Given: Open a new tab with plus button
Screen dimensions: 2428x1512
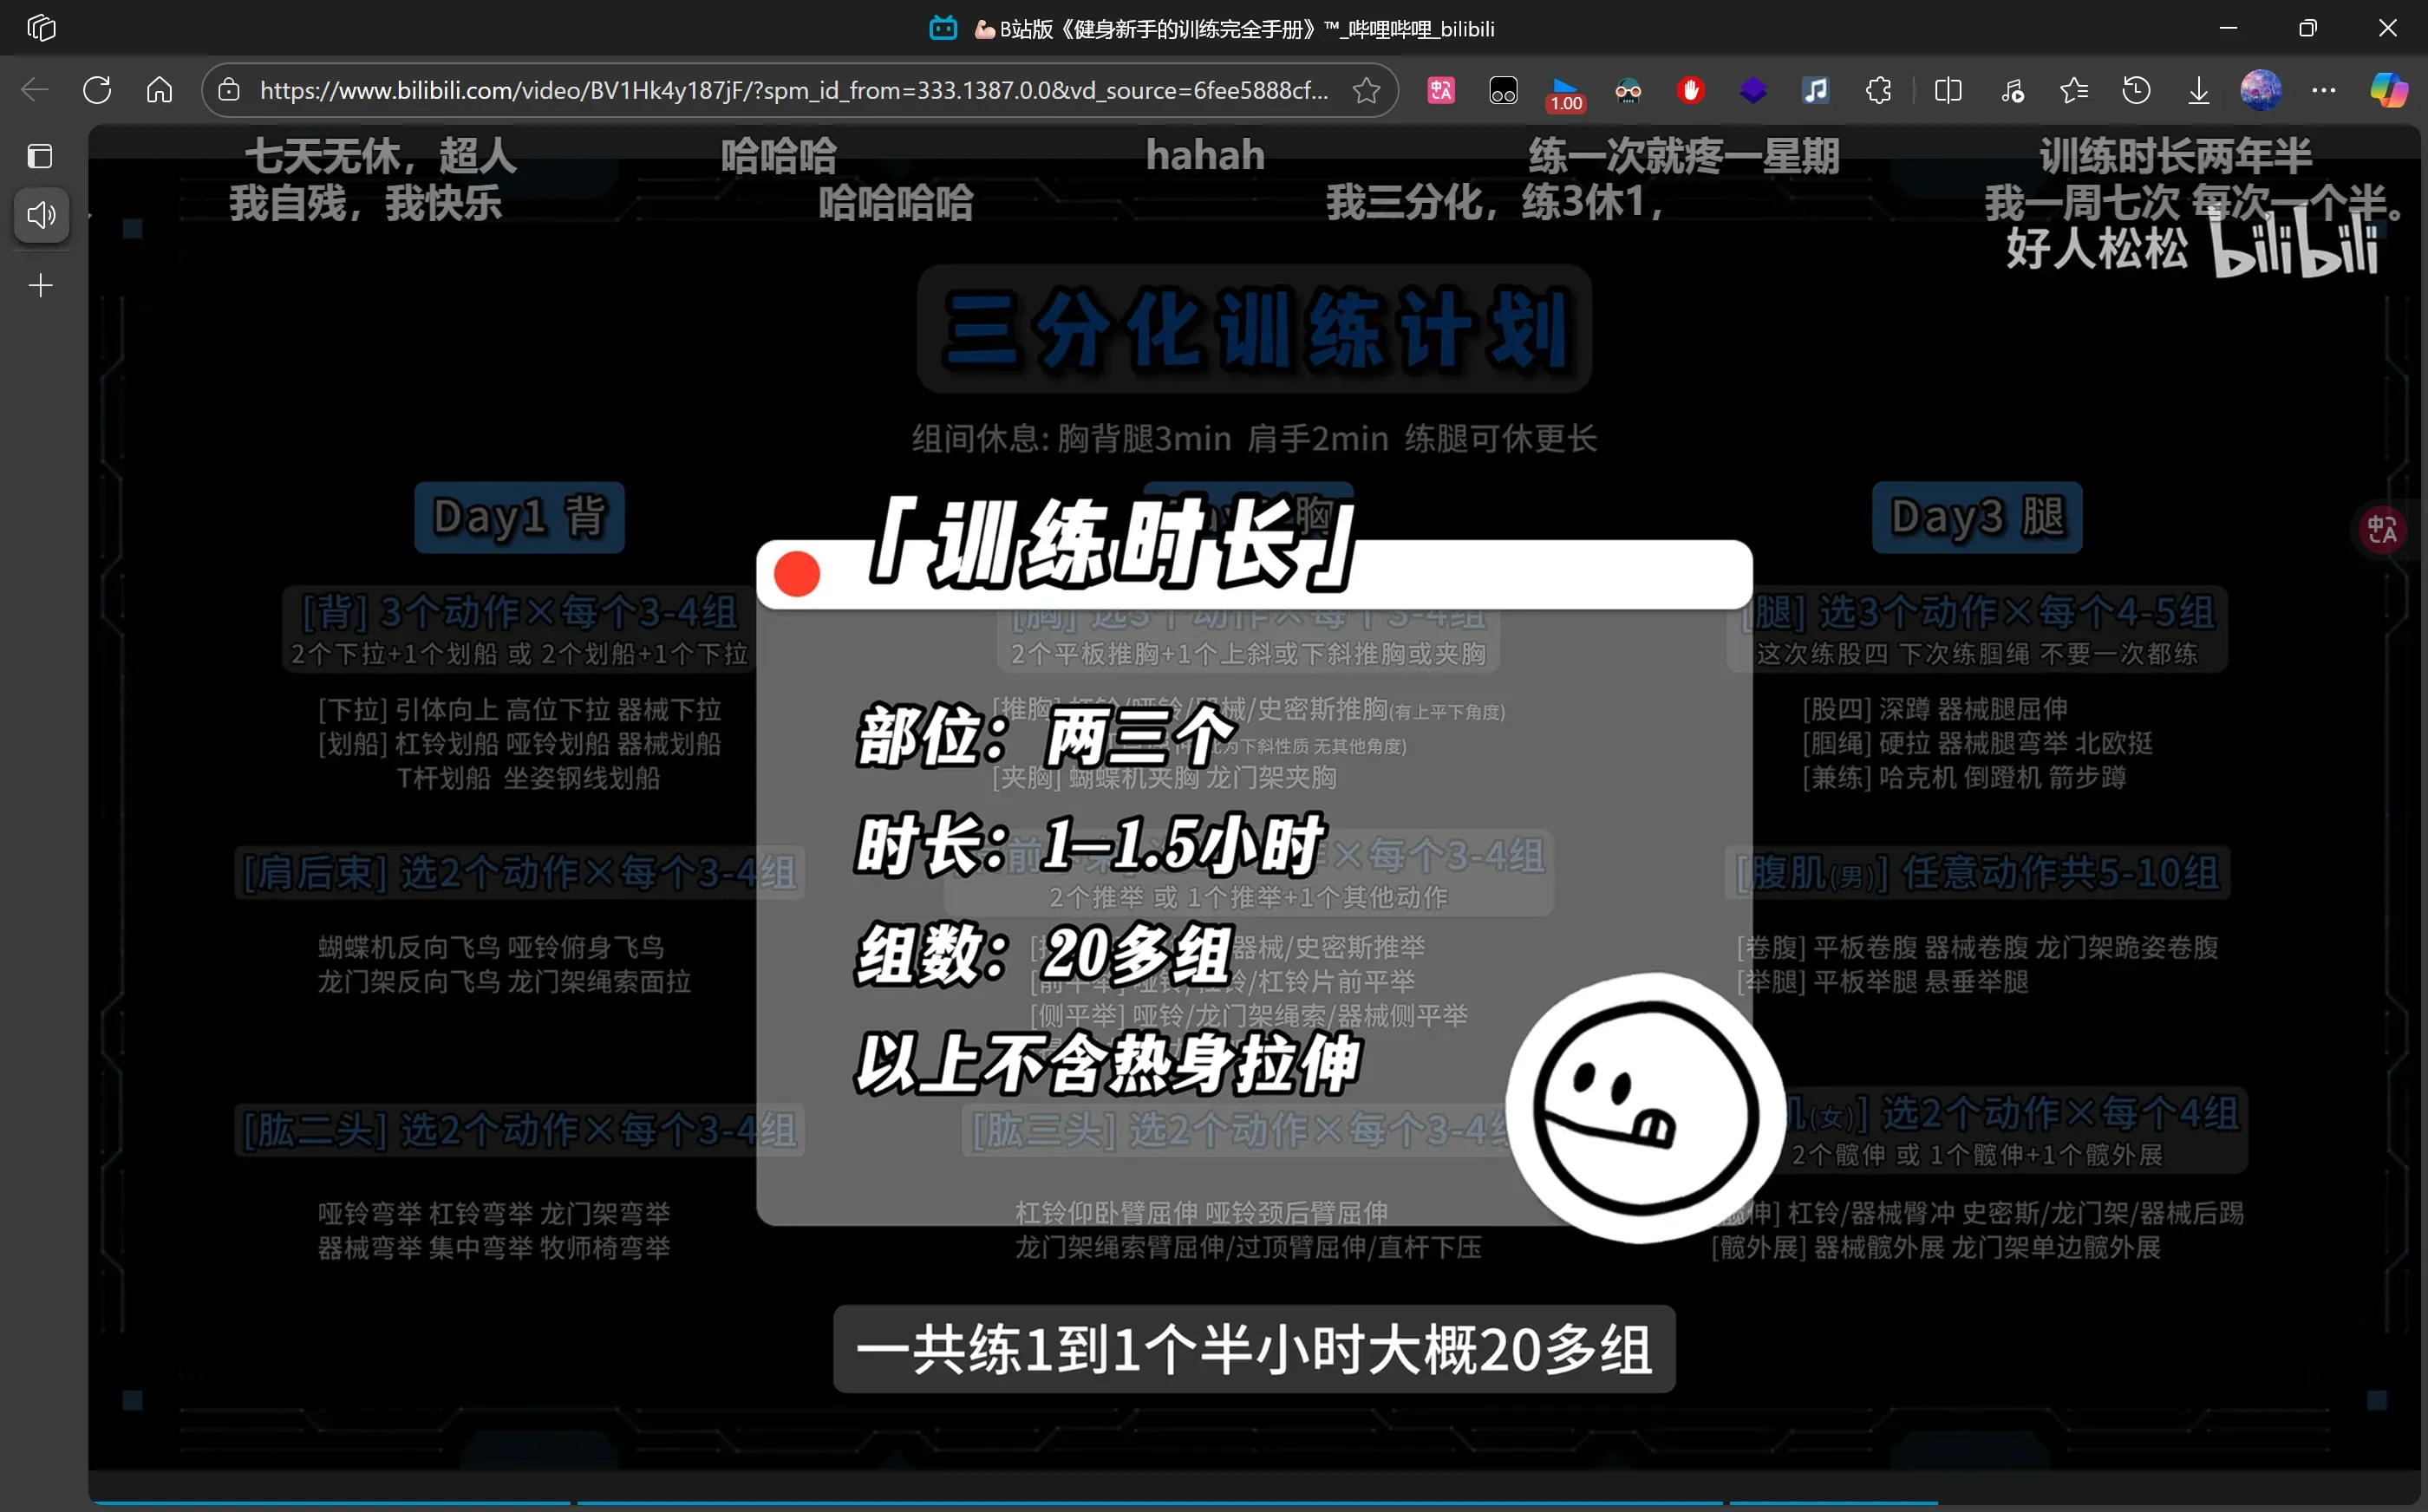Looking at the screenshot, I should pyautogui.click(x=41, y=286).
